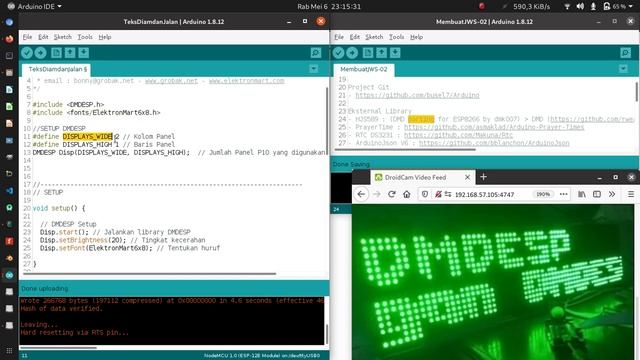Image resolution: width=640 pixels, height=360 pixels.
Task: Open Edit menu in TeksDiamdanJalan window
Action: point(43,37)
